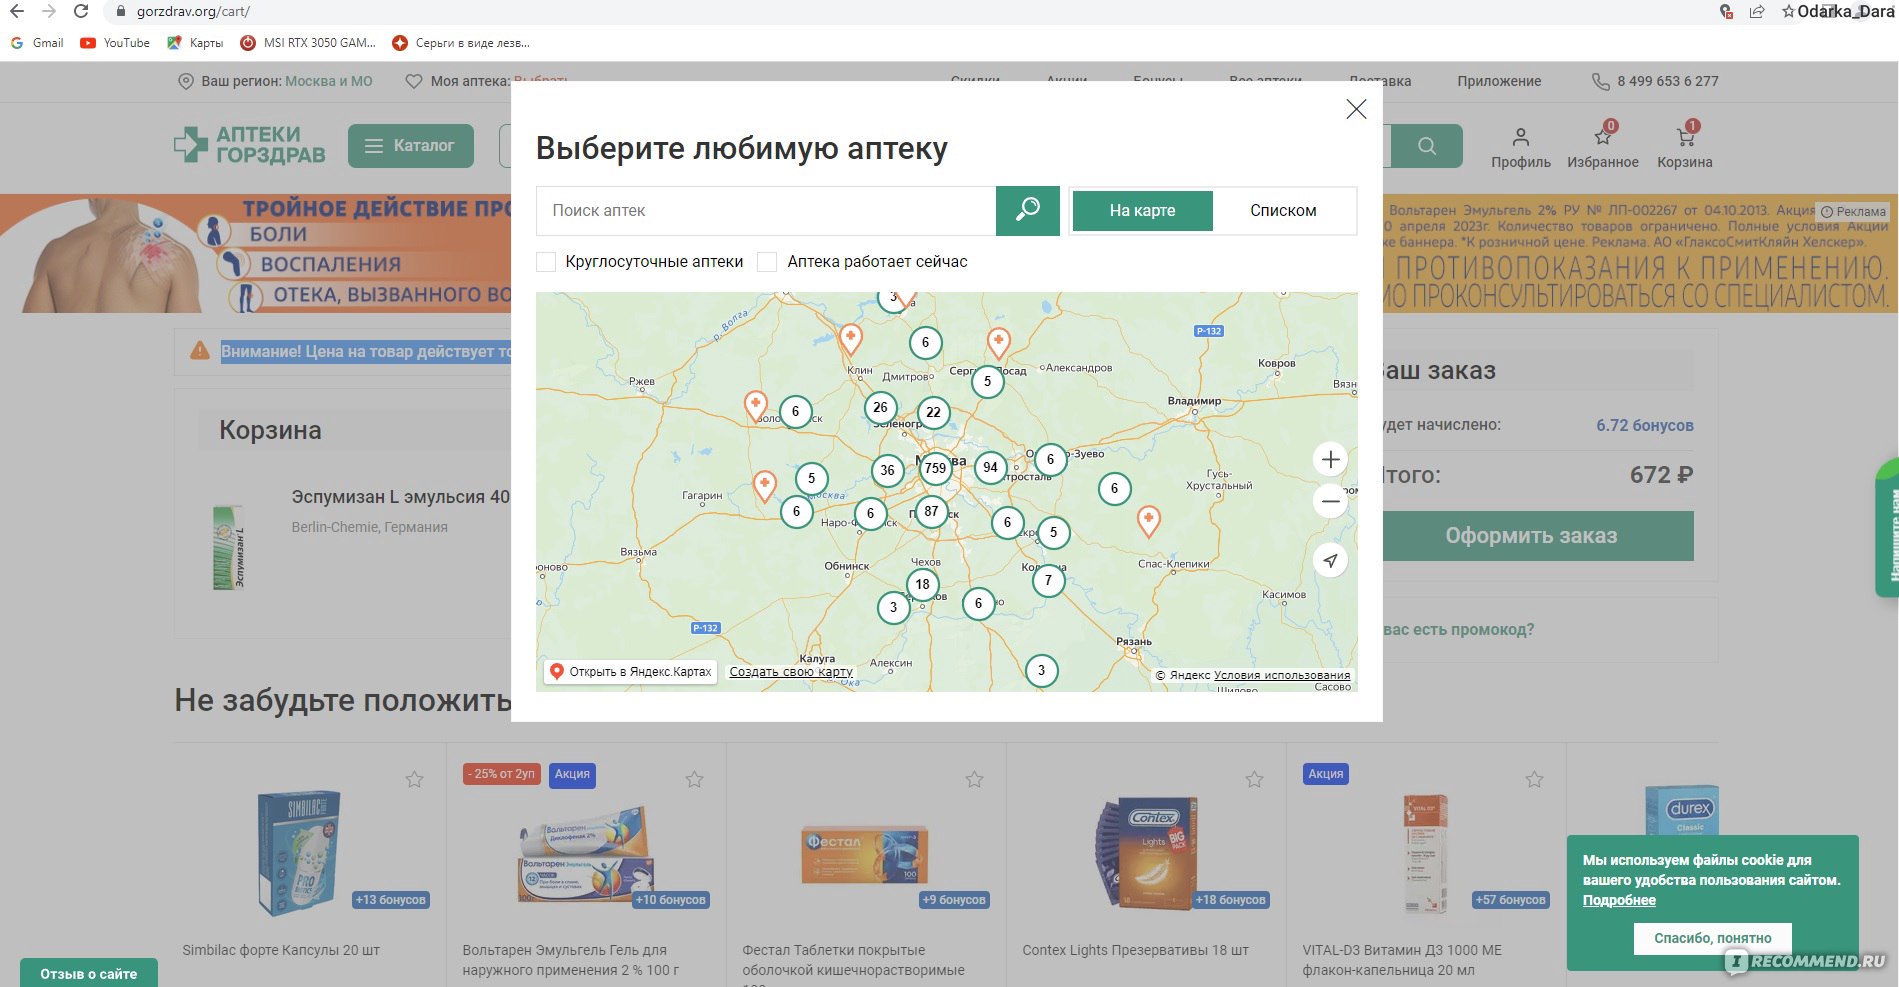Open Simbilac форте product image
Viewport: 1899px width, 987px height.
[299, 853]
